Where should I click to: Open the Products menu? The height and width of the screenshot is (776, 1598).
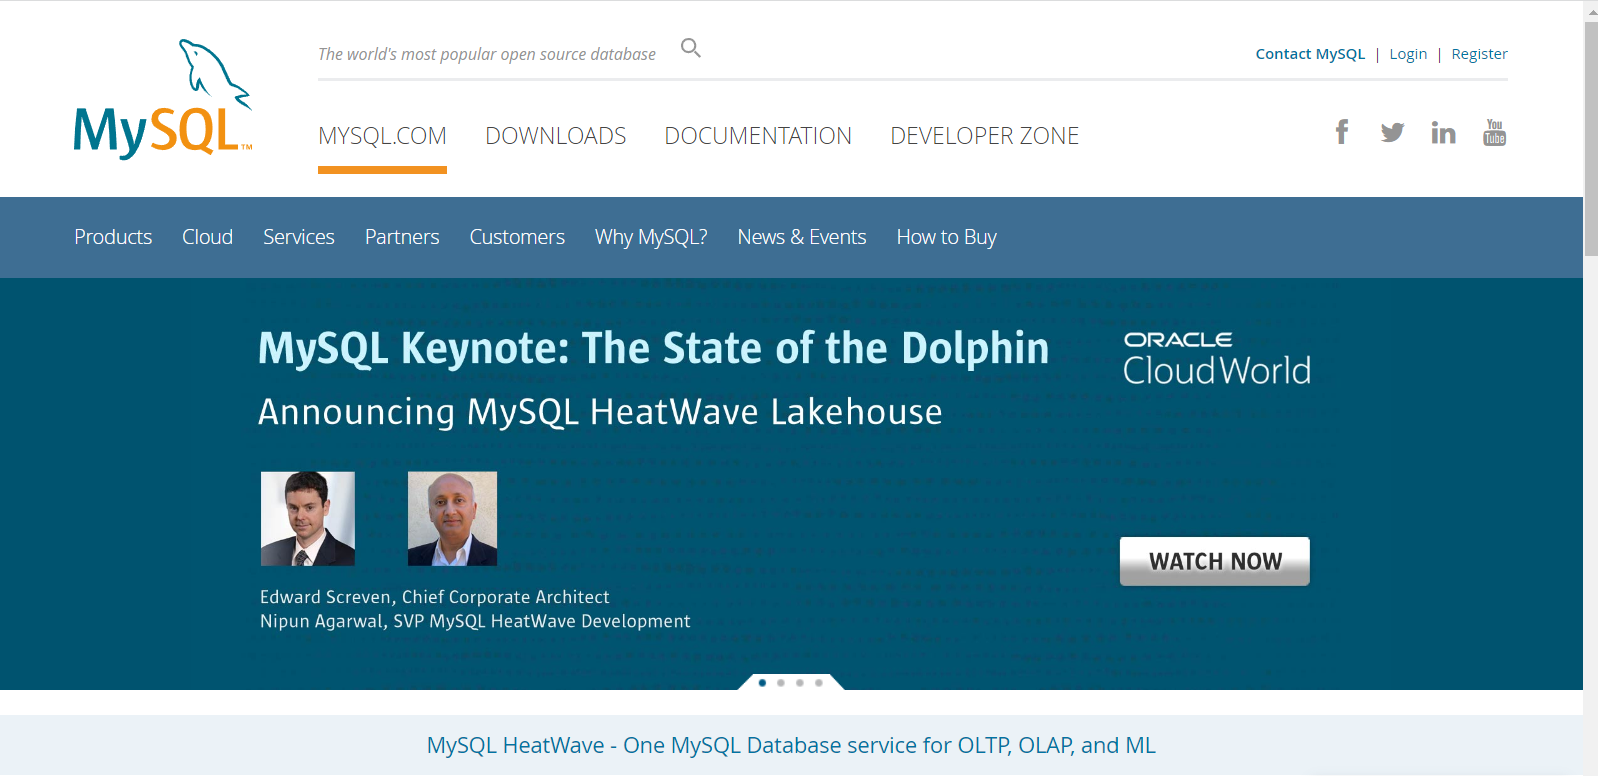[113, 237]
